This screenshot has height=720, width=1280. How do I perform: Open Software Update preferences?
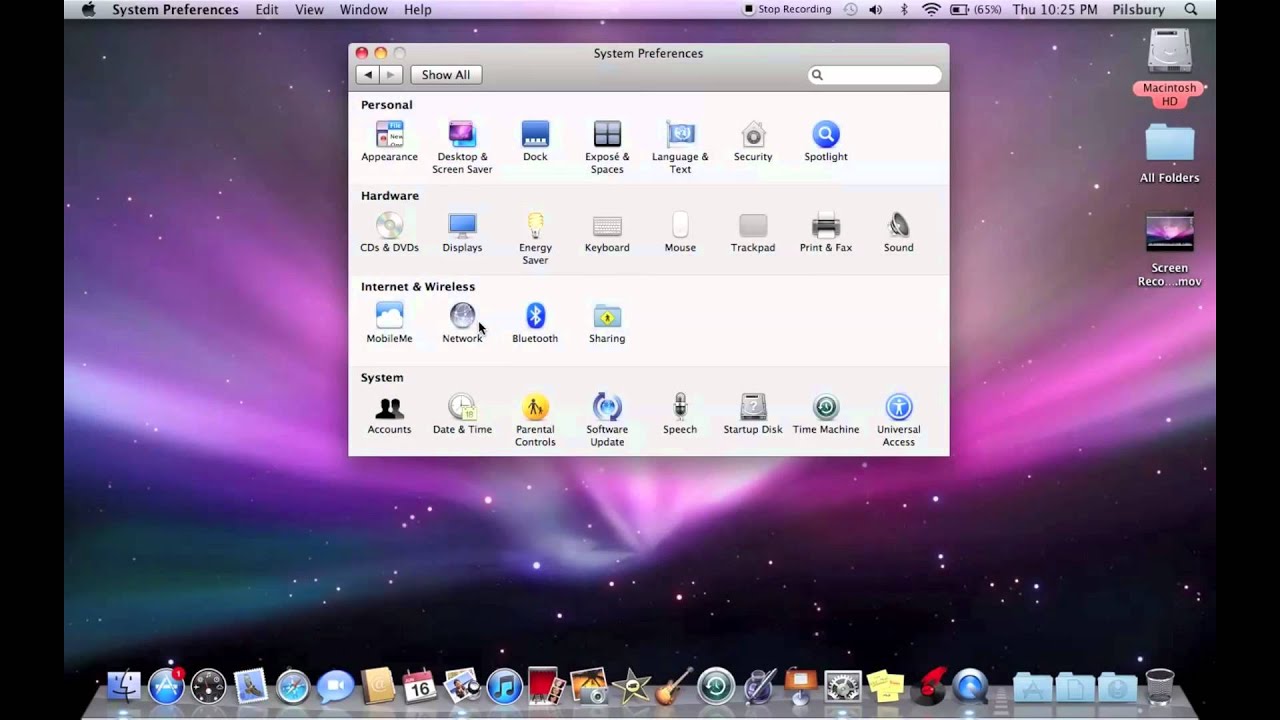click(x=607, y=420)
